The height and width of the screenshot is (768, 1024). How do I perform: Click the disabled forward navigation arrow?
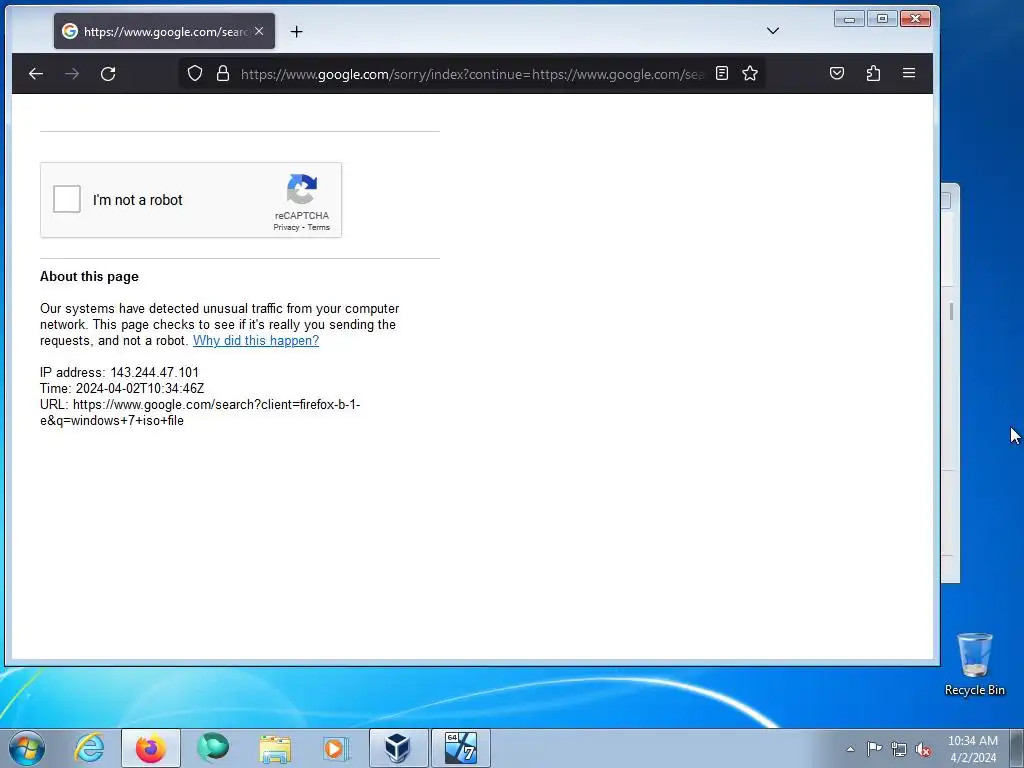(72, 74)
